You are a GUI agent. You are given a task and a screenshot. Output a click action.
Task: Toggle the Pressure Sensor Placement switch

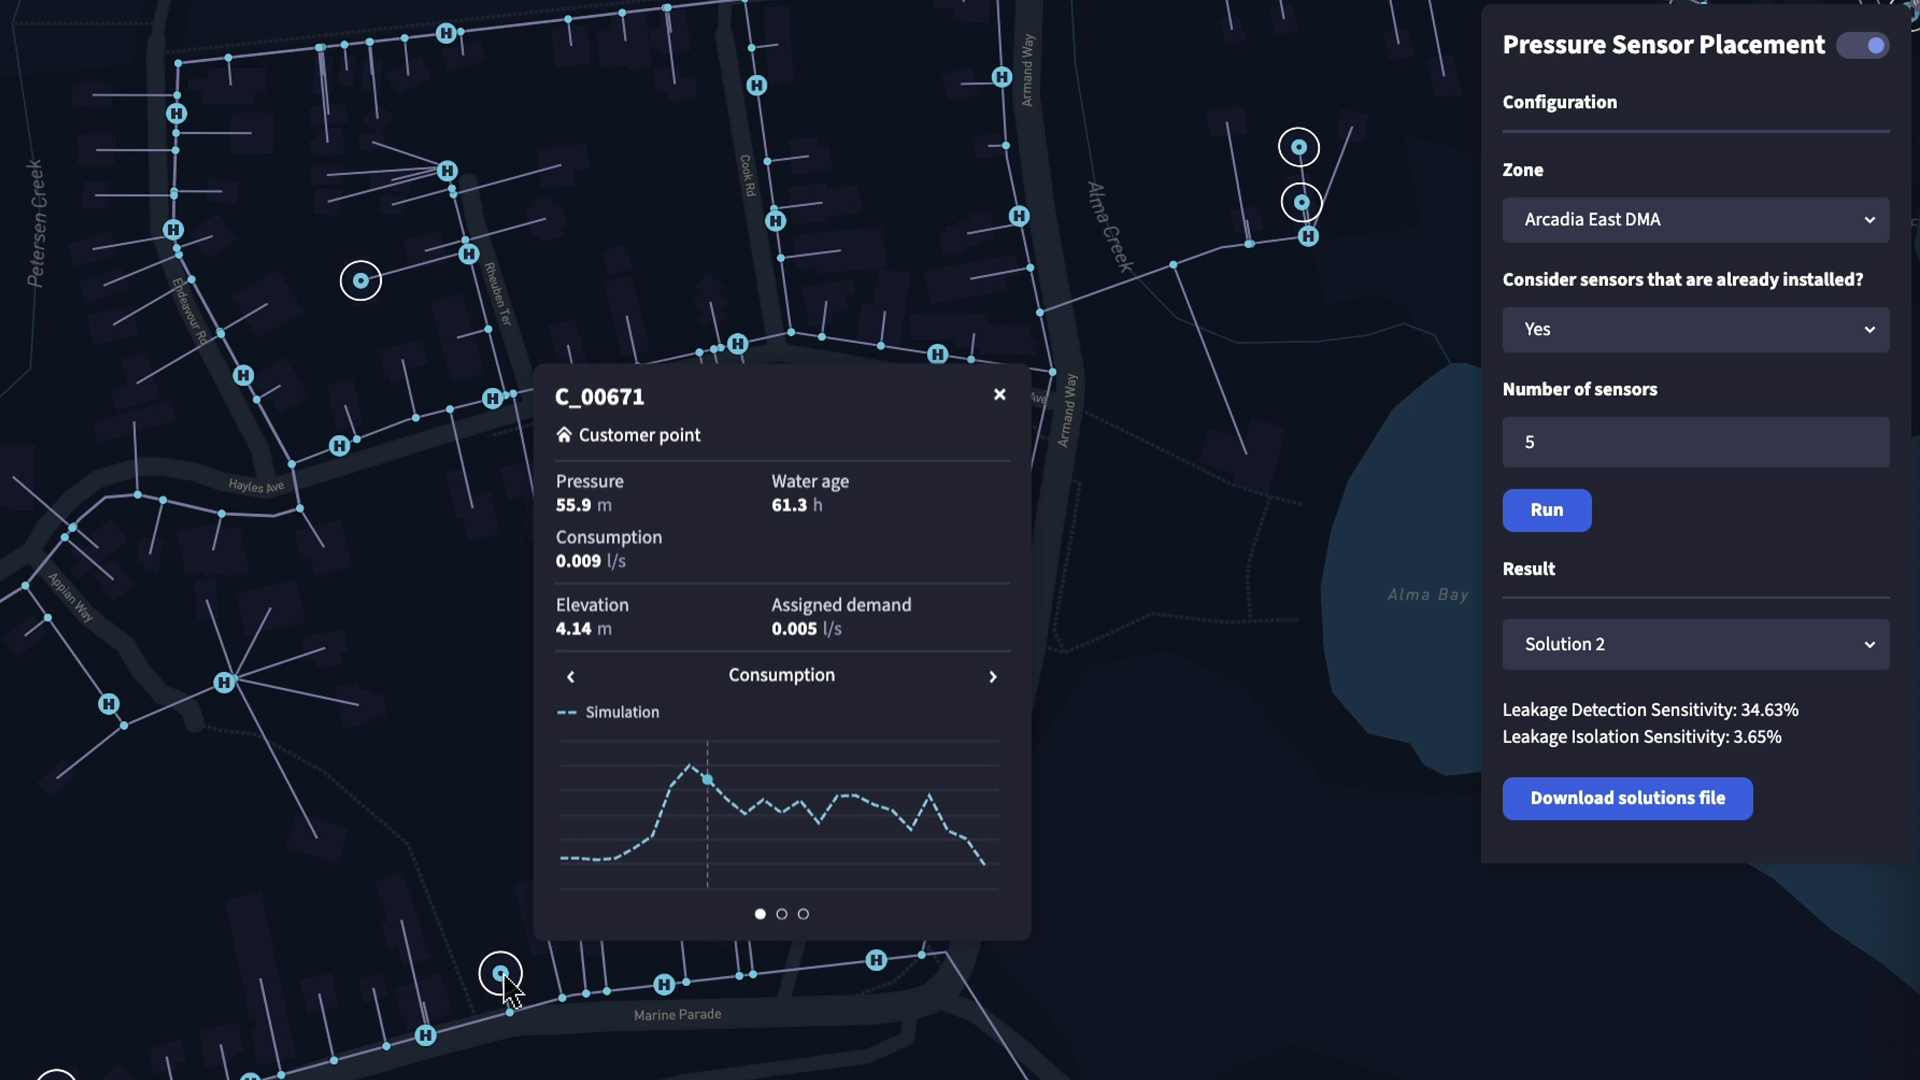tap(1862, 46)
